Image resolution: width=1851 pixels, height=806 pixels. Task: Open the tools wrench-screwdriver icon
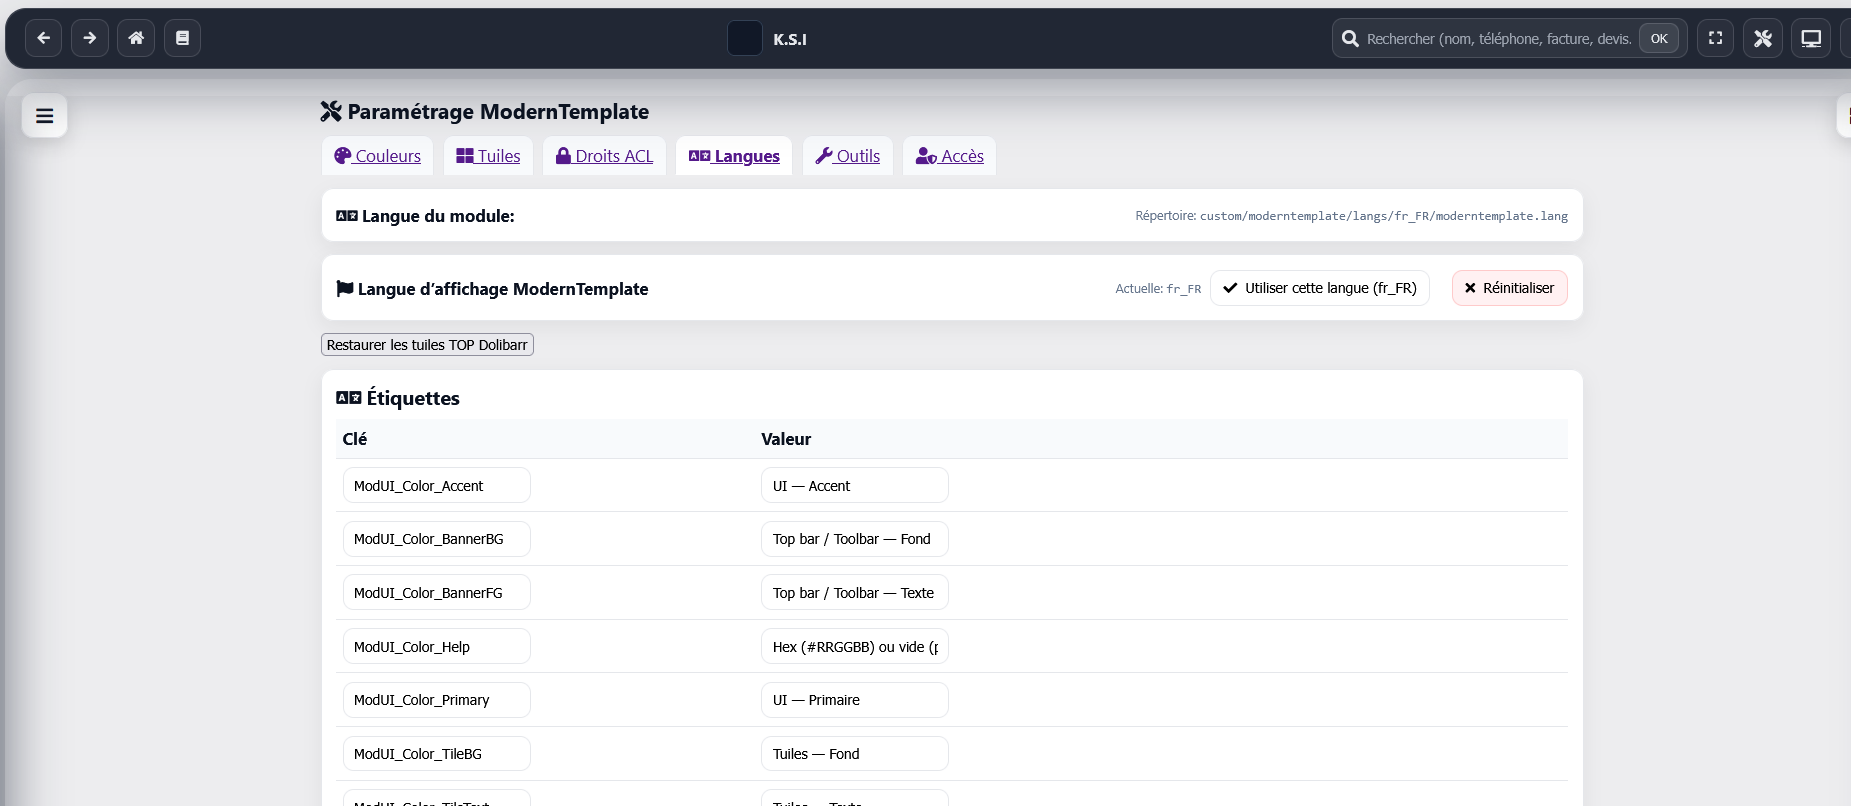[1763, 38]
